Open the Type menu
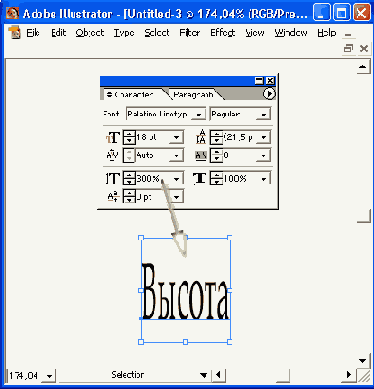374x389 pixels. [124, 33]
